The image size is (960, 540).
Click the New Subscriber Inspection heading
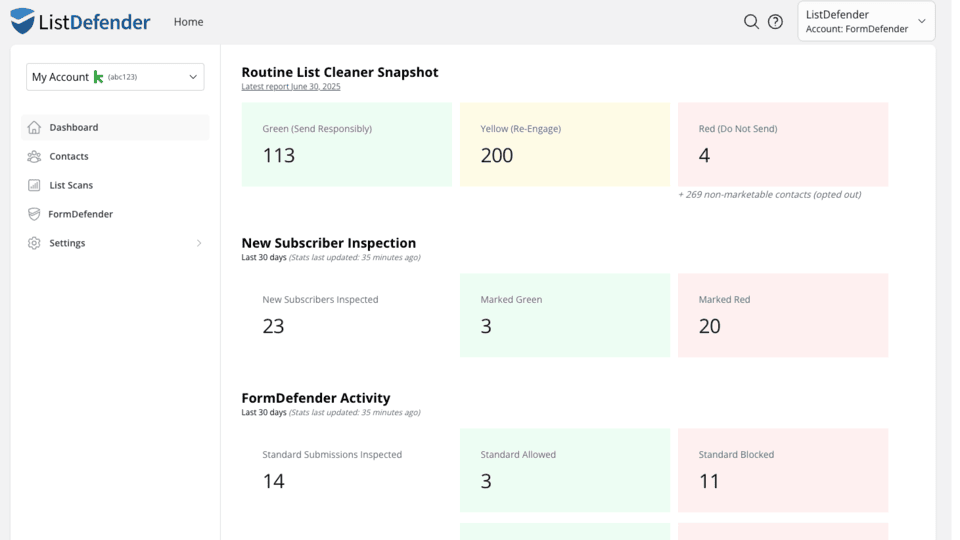click(329, 243)
